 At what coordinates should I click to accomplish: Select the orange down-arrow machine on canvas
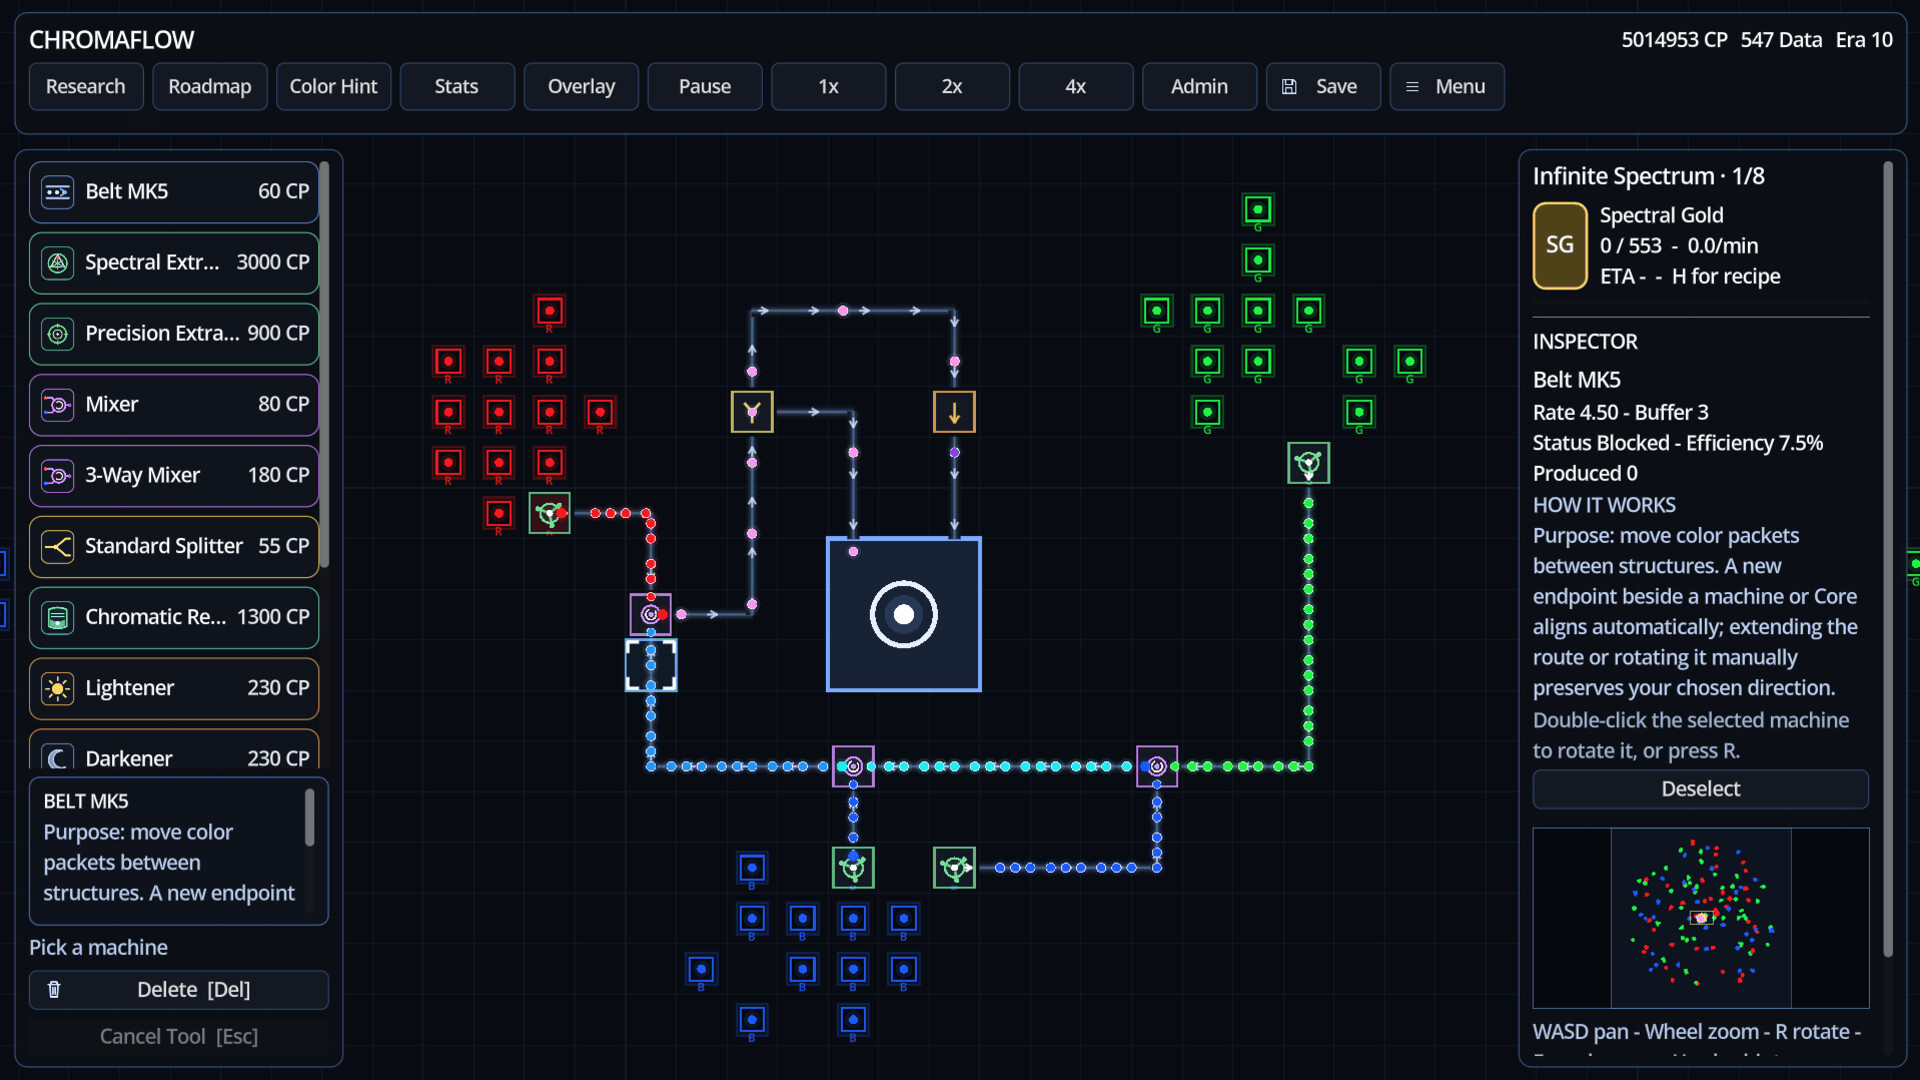coord(954,412)
